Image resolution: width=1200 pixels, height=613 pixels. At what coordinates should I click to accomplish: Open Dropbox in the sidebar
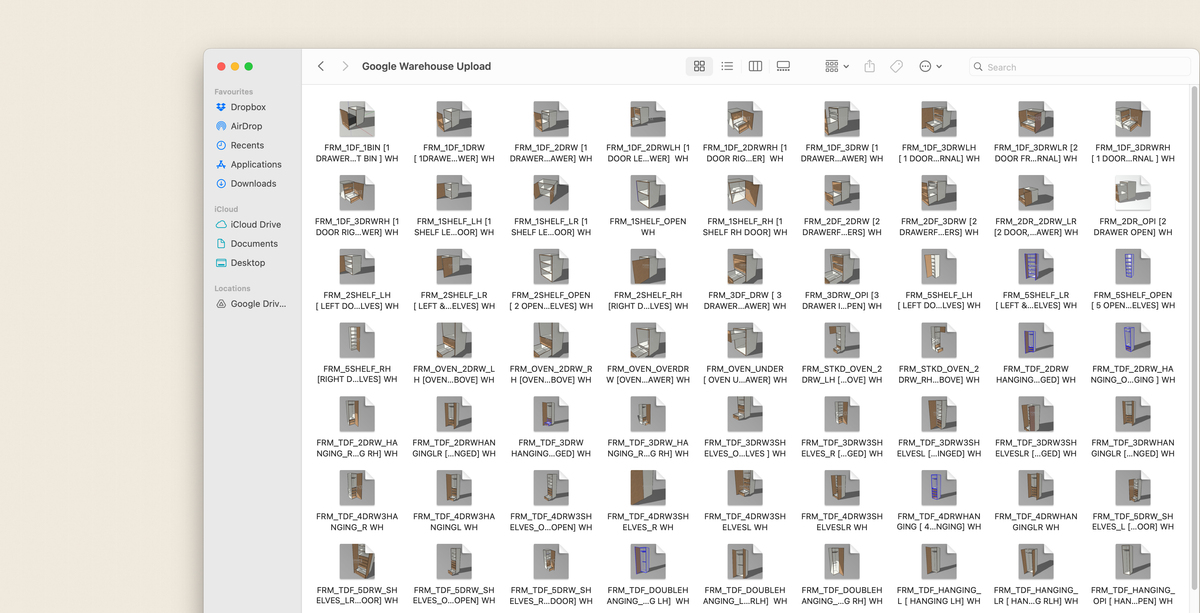pos(248,107)
